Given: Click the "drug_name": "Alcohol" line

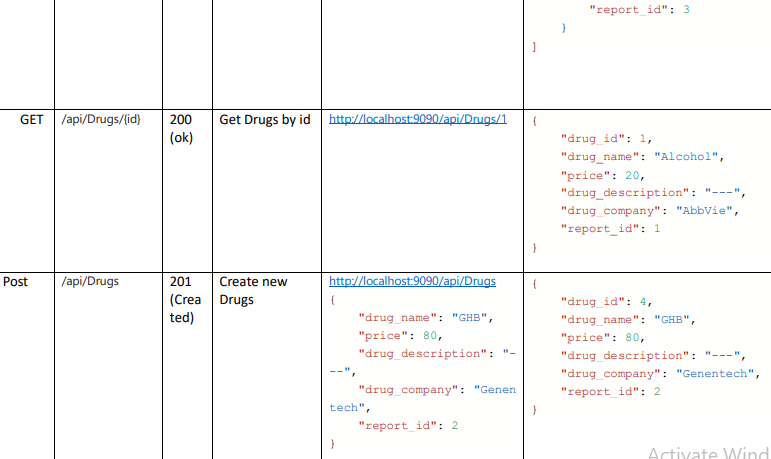Looking at the screenshot, I should [x=642, y=157].
